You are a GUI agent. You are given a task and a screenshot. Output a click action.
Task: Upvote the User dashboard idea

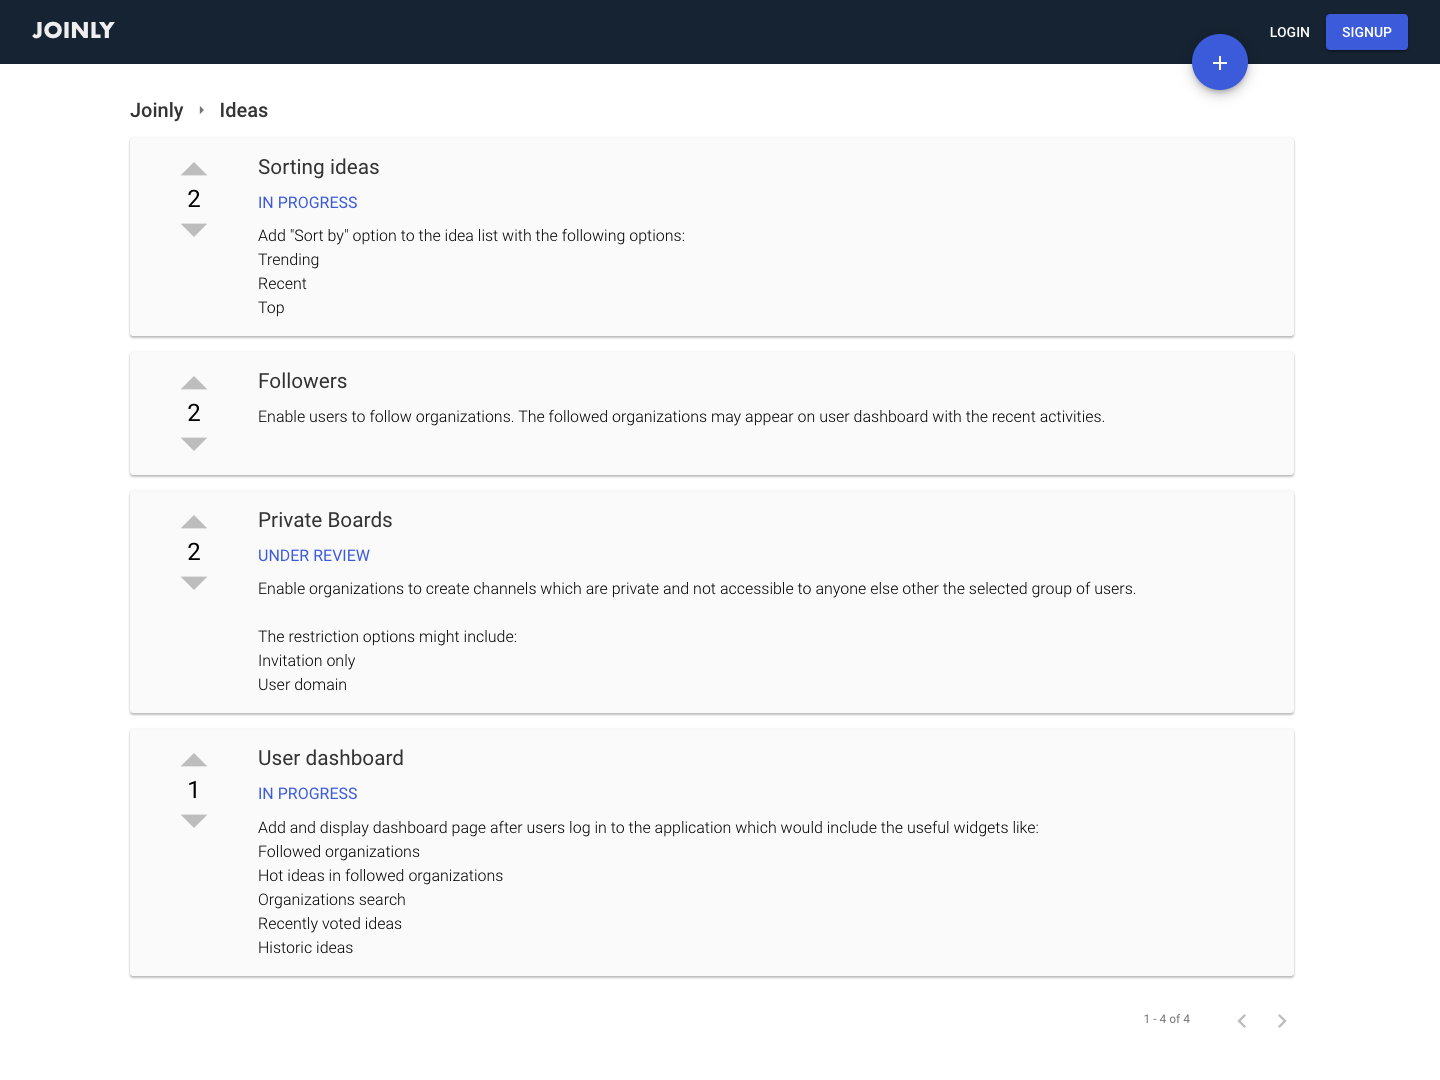pos(194,760)
